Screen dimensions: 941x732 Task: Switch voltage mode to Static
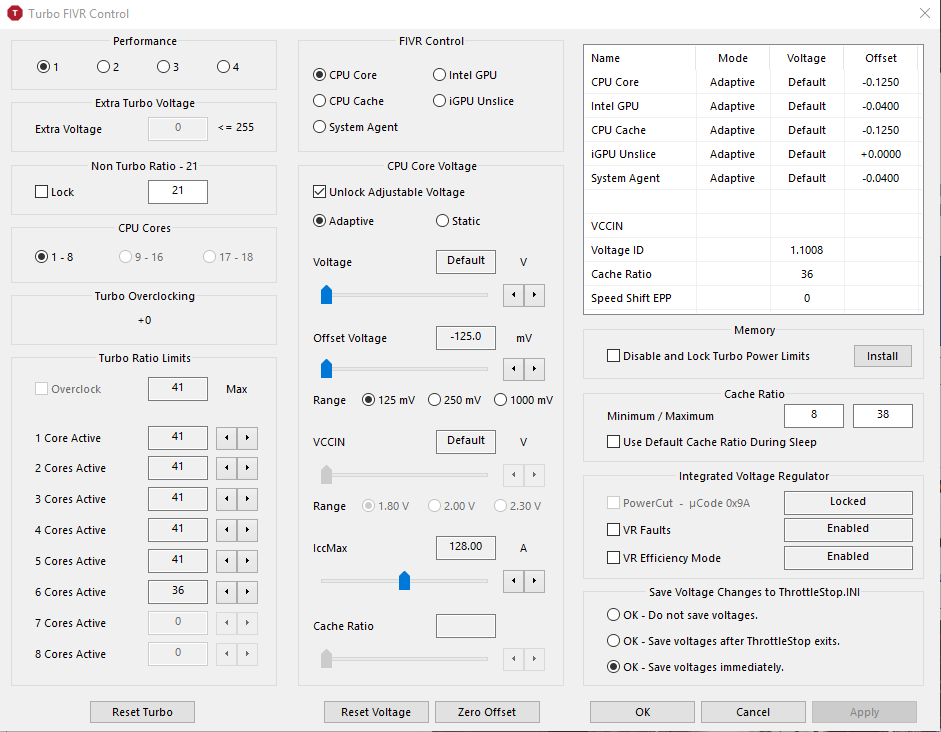(x=458, y=221)
